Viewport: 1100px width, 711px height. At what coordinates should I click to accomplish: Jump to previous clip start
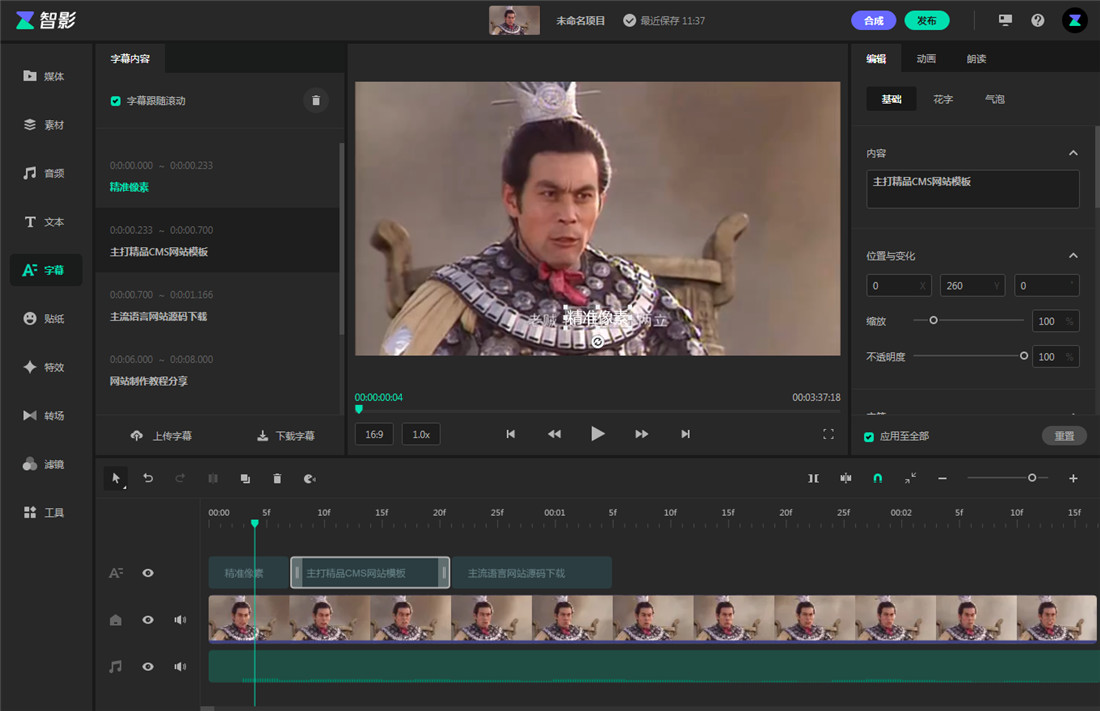coord(511,434)
